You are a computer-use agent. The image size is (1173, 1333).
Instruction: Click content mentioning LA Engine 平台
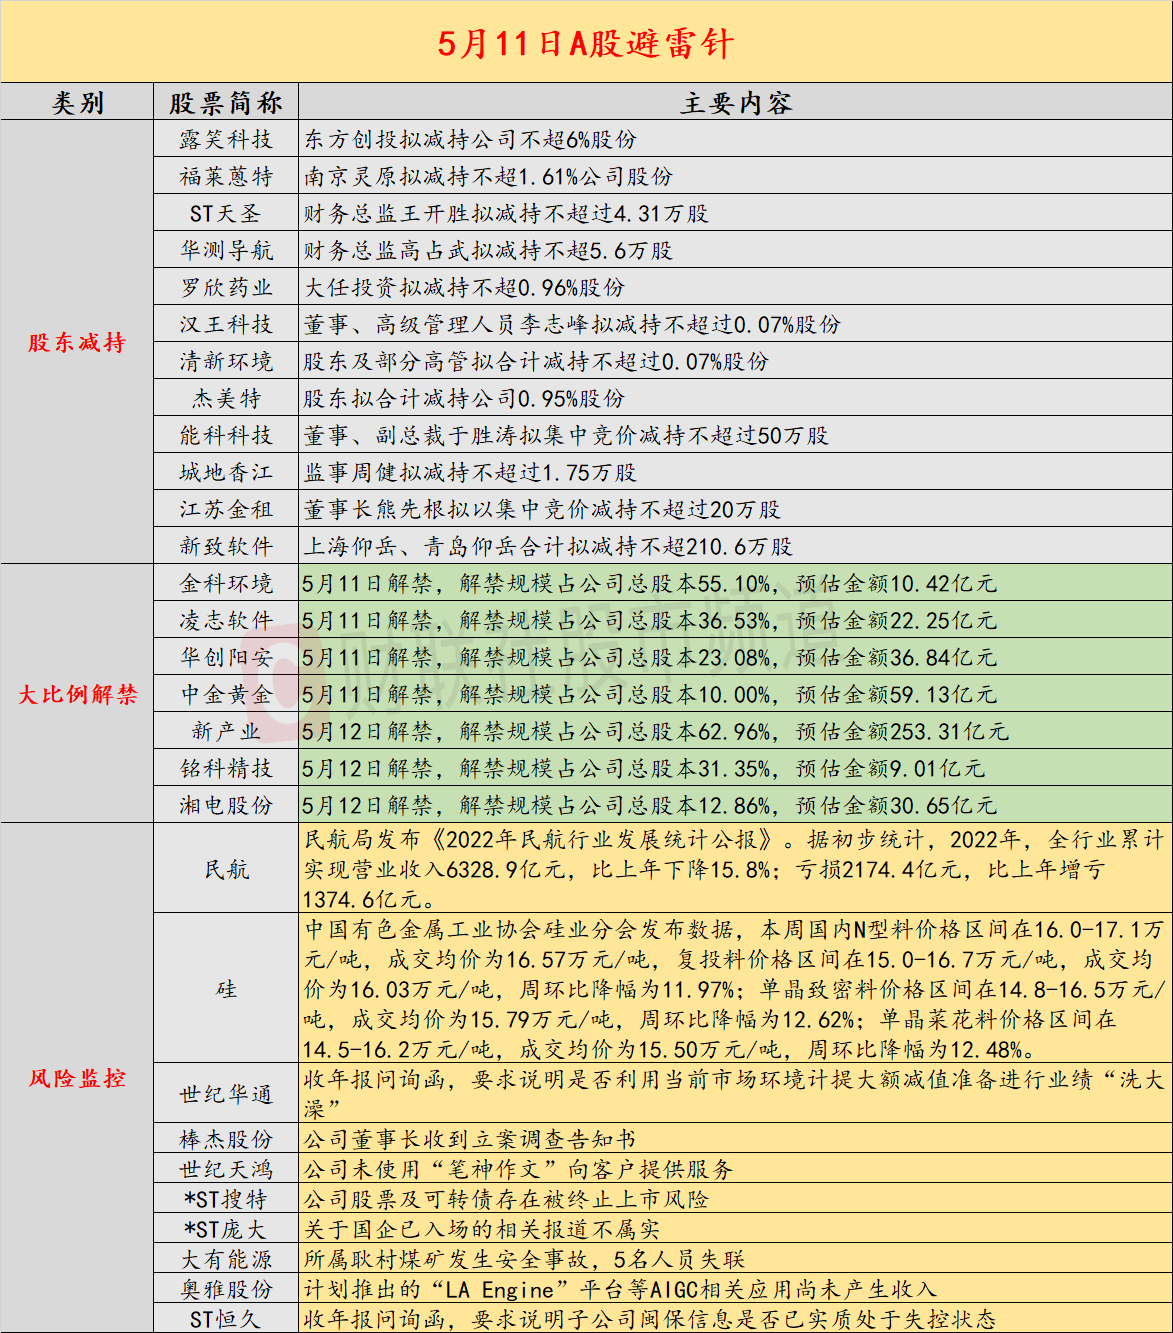coord(620,1289)
